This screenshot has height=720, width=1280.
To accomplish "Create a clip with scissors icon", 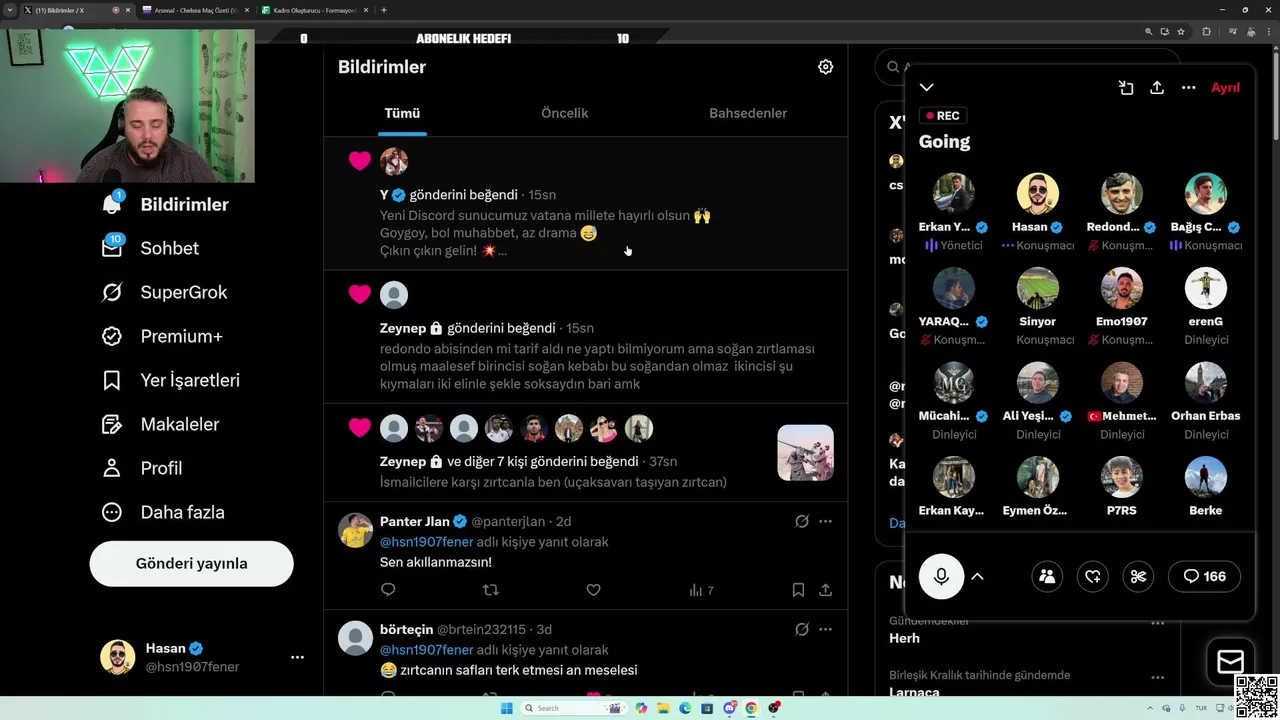I will (x=1138, y=576).
